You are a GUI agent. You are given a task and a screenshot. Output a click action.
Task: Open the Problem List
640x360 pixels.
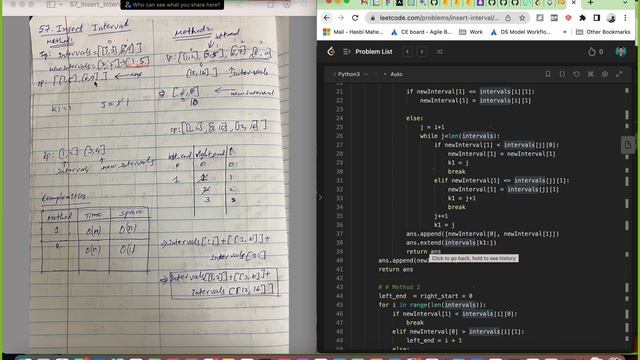coord(368,51)
